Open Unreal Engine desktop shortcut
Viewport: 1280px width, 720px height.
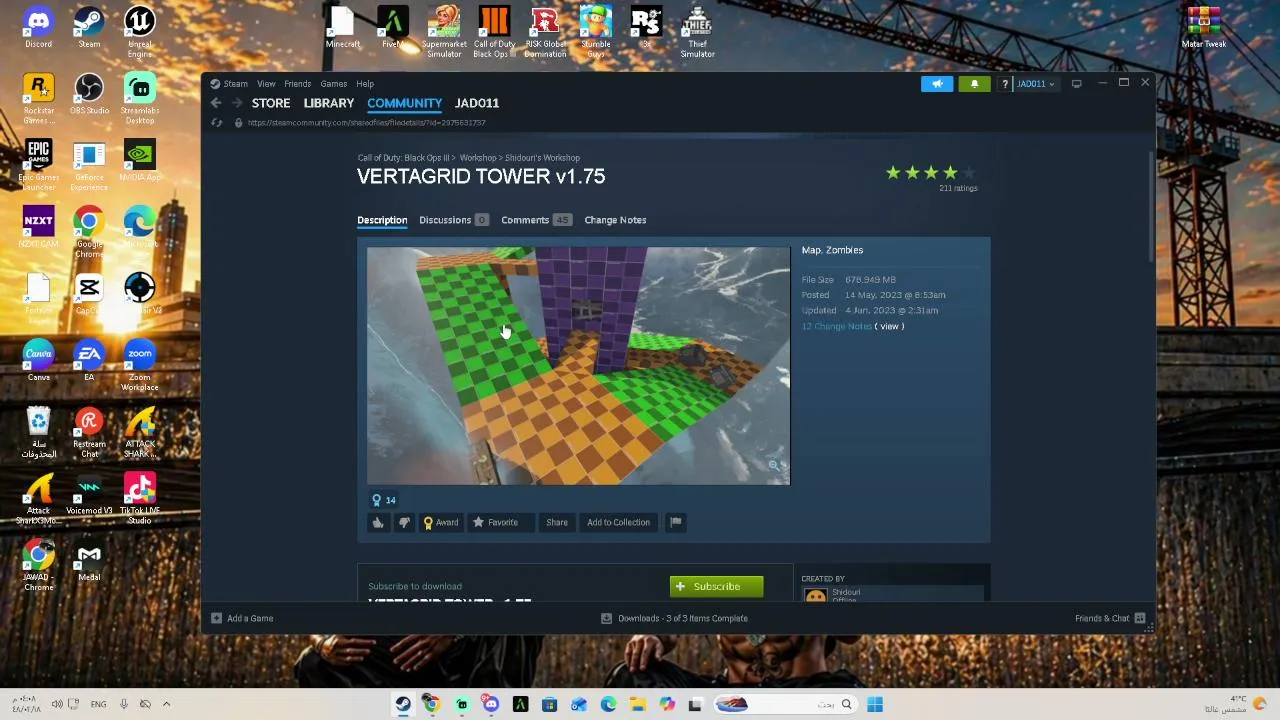pos(140,33)
